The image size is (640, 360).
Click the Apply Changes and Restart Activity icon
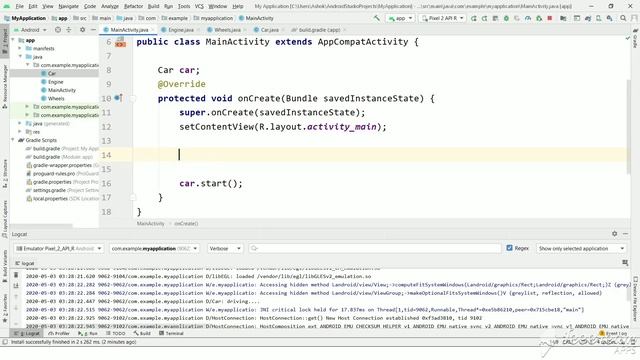(485, 18)
